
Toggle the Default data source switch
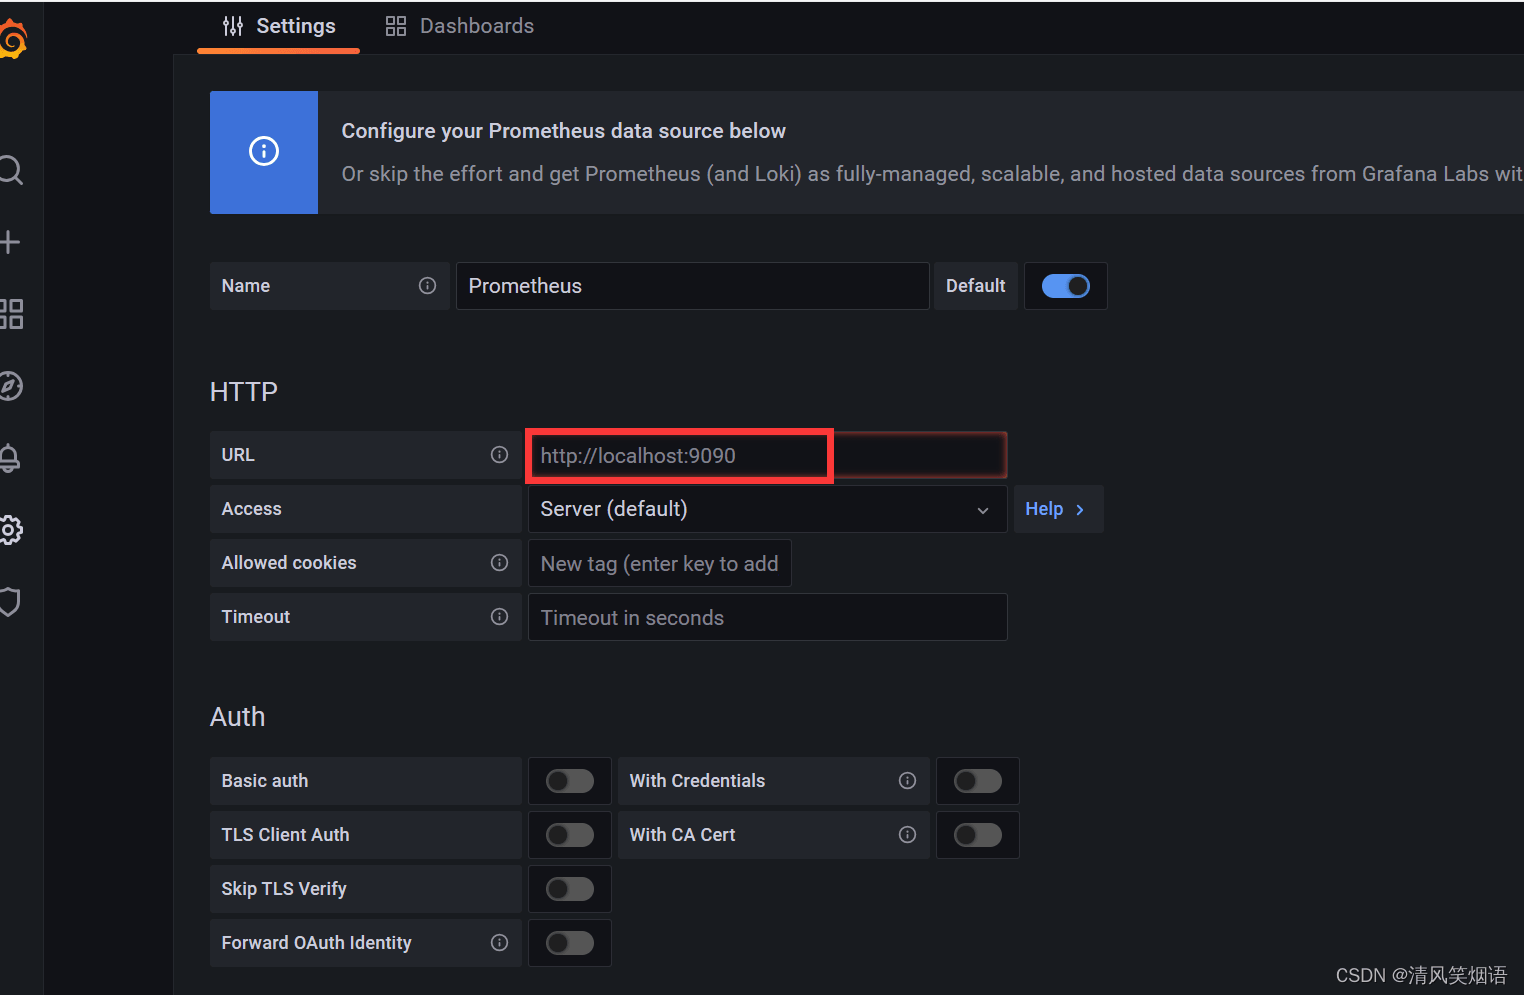click(x=1066, y=286)
